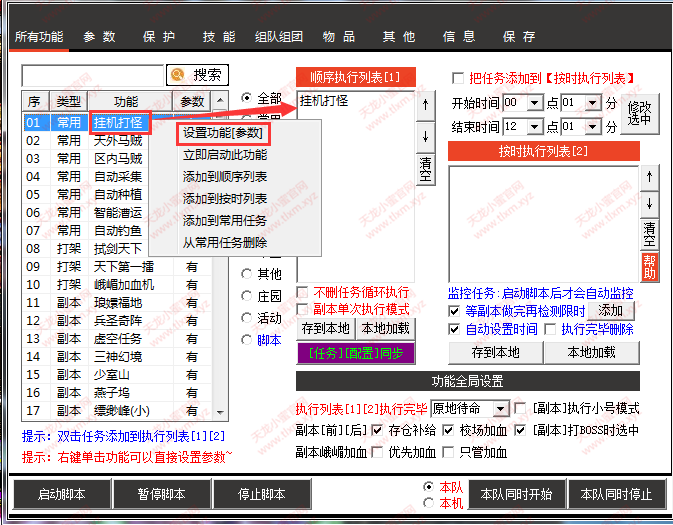673x525 pixels.
Task: Choose 添加到常用任务 menu entry
Action: point(225,221)
